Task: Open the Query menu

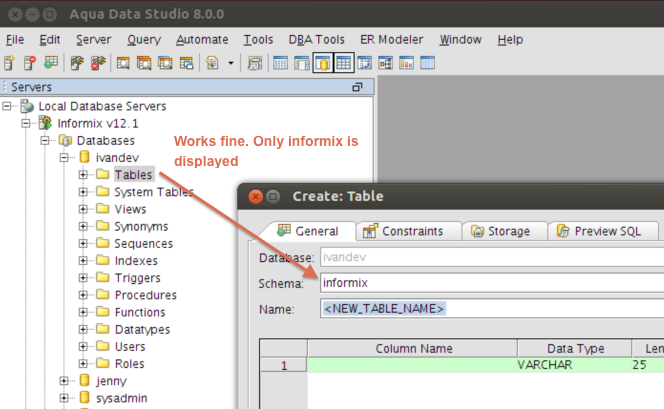Action: point(144,39)
